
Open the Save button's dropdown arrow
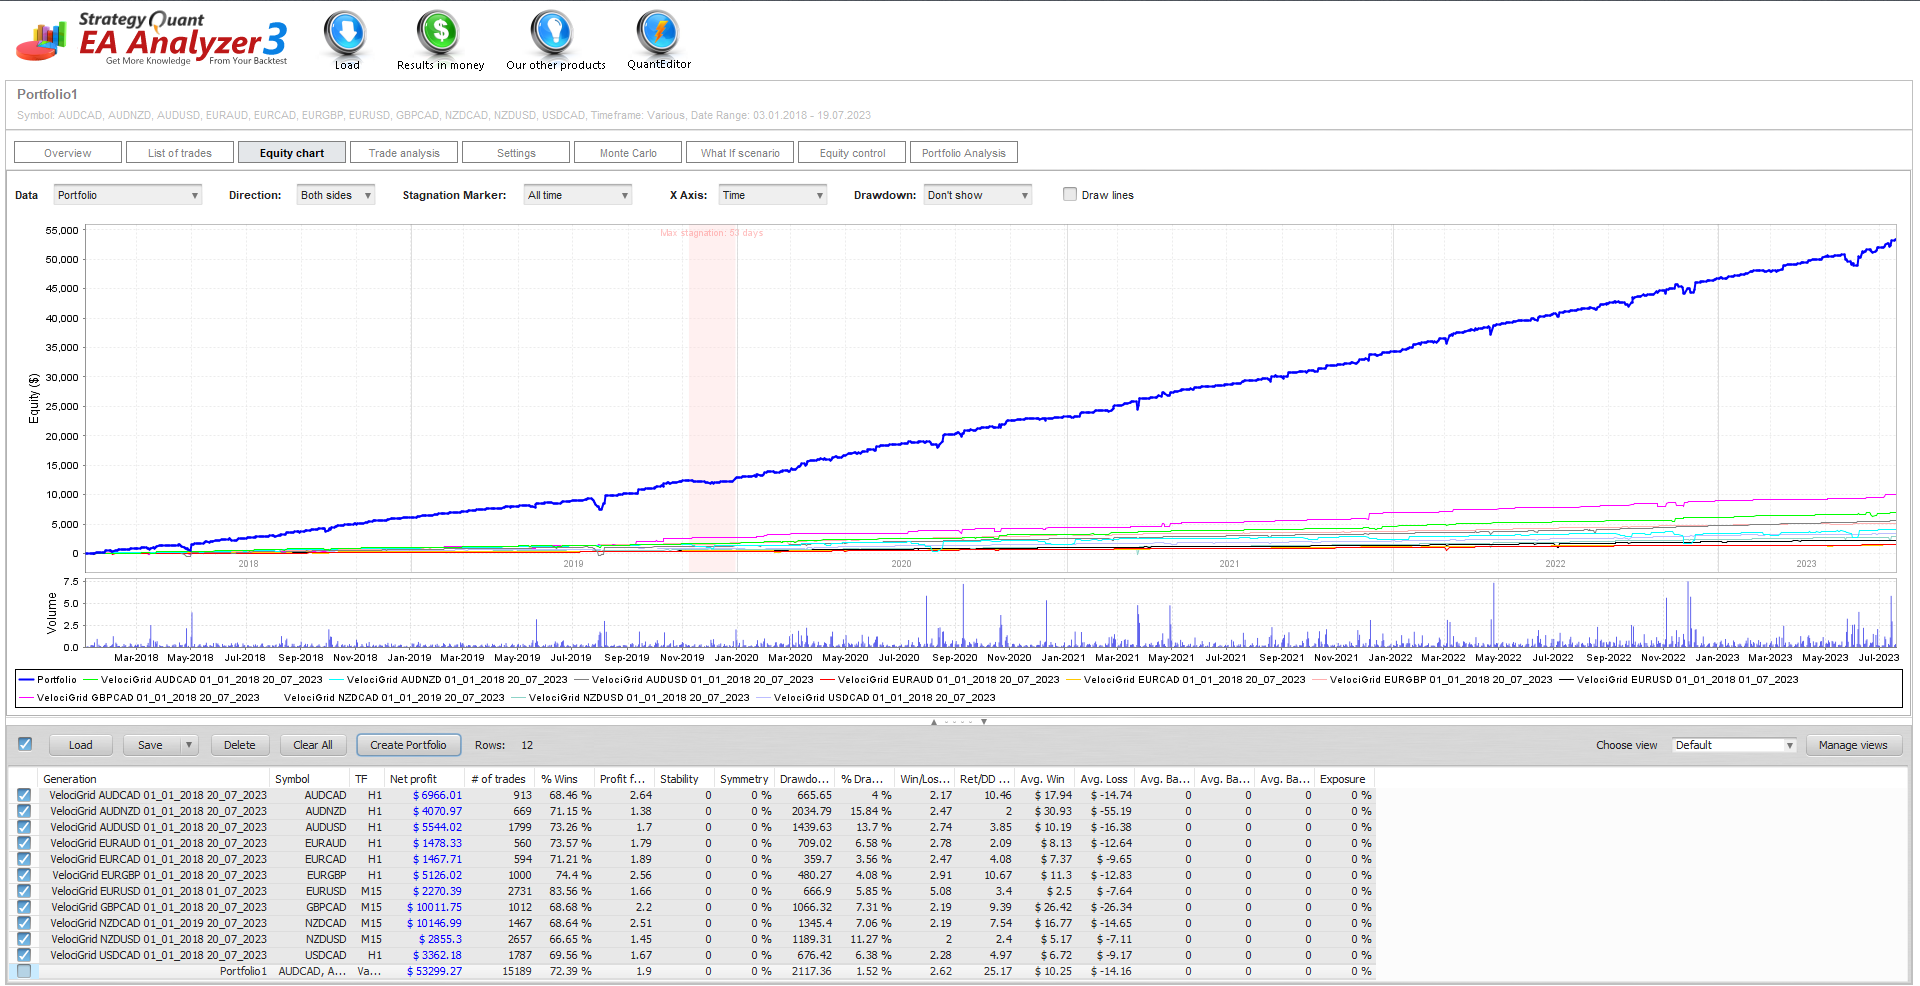point(188,745)
